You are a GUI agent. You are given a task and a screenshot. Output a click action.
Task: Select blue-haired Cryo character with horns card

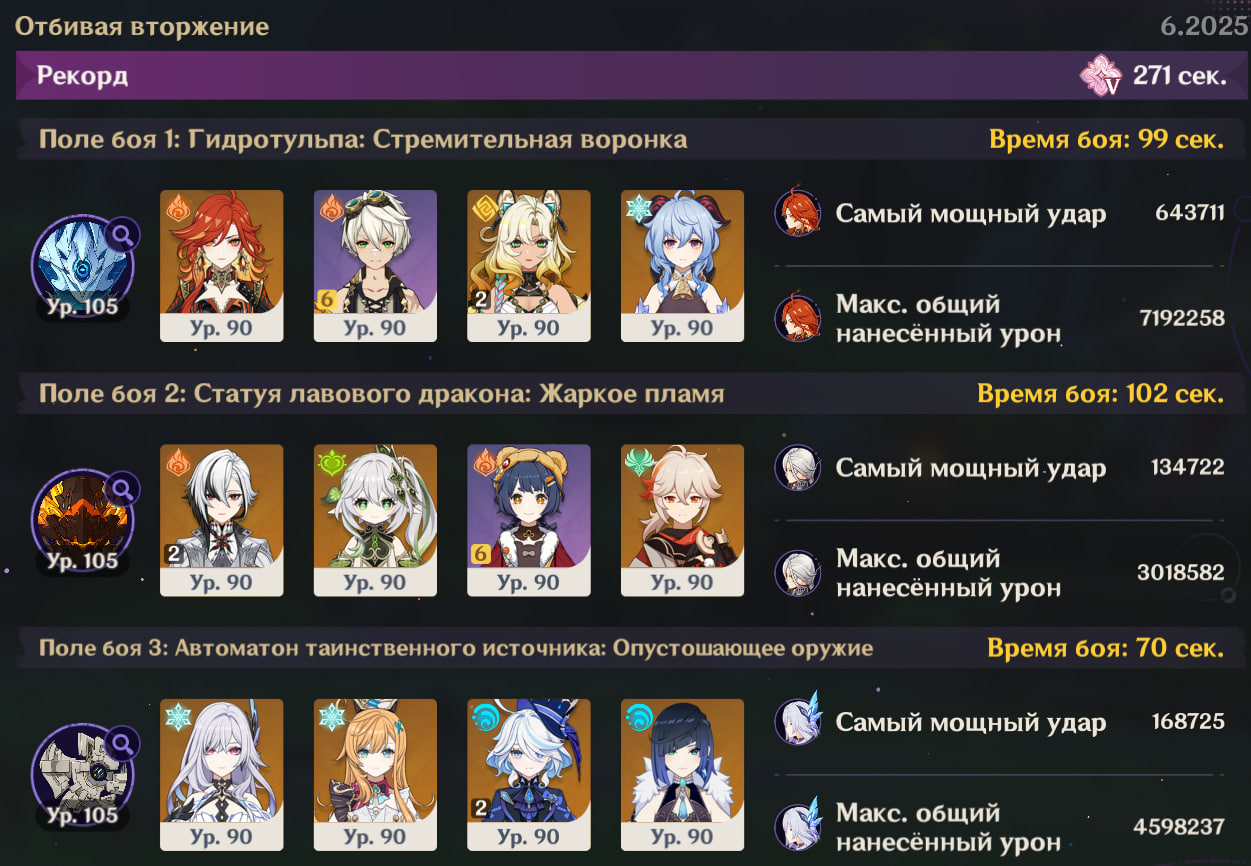pyautogui.click(x=682, y=266)
